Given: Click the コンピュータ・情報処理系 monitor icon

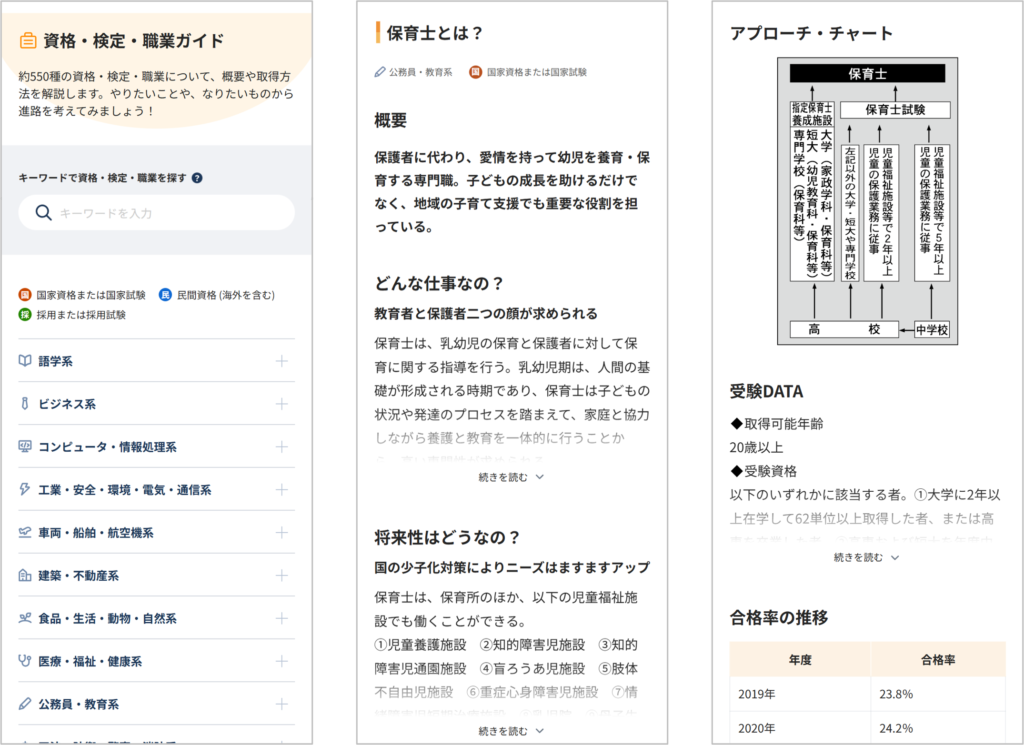Looking at the screenshot, I should (25, 447).
